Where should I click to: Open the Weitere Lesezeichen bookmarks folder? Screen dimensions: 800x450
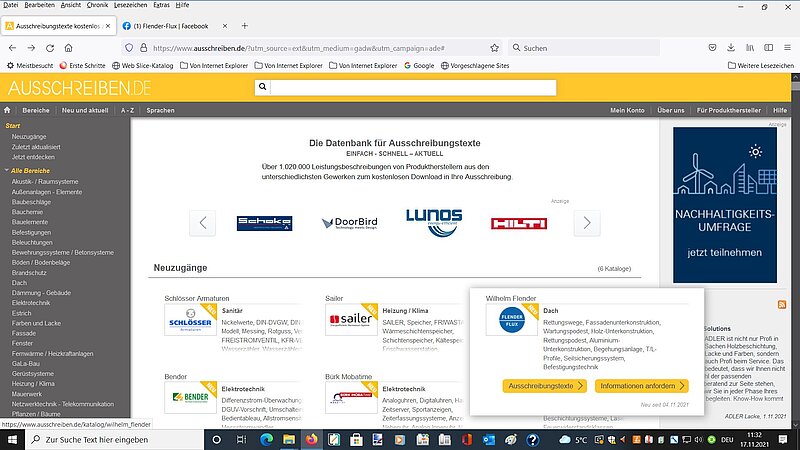point(761,65)
